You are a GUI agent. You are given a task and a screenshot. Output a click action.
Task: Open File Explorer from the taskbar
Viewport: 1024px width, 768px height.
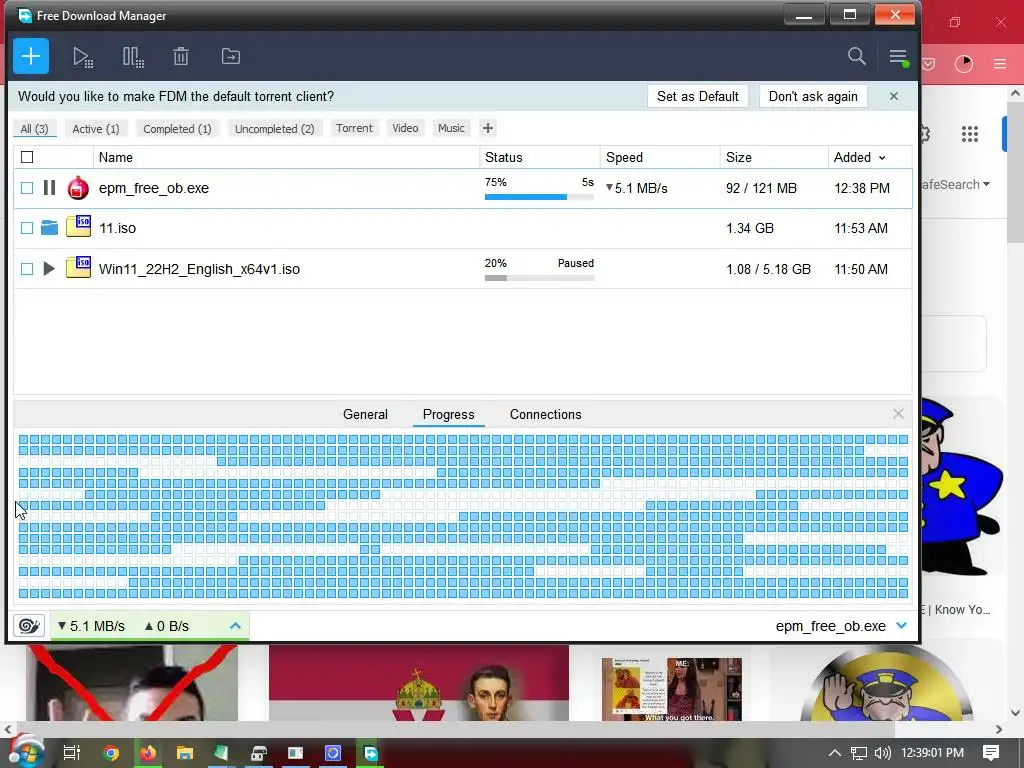pos(185,753)
